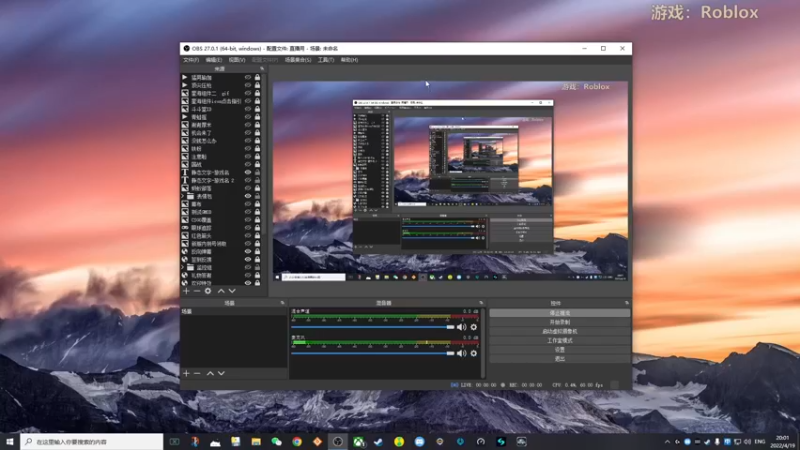This screenshot has width=800, height=450.
Task: Toggle visibility eye for 表情包 folder
Action: (248, 196)
